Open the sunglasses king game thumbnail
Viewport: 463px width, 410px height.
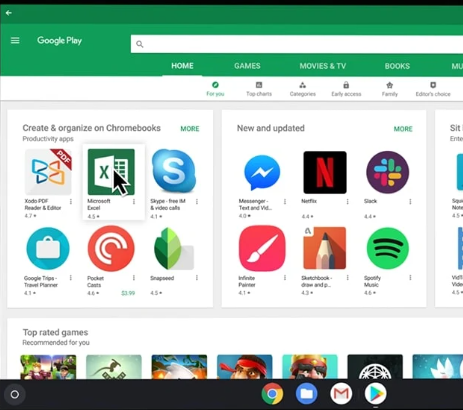coord(310,367)
